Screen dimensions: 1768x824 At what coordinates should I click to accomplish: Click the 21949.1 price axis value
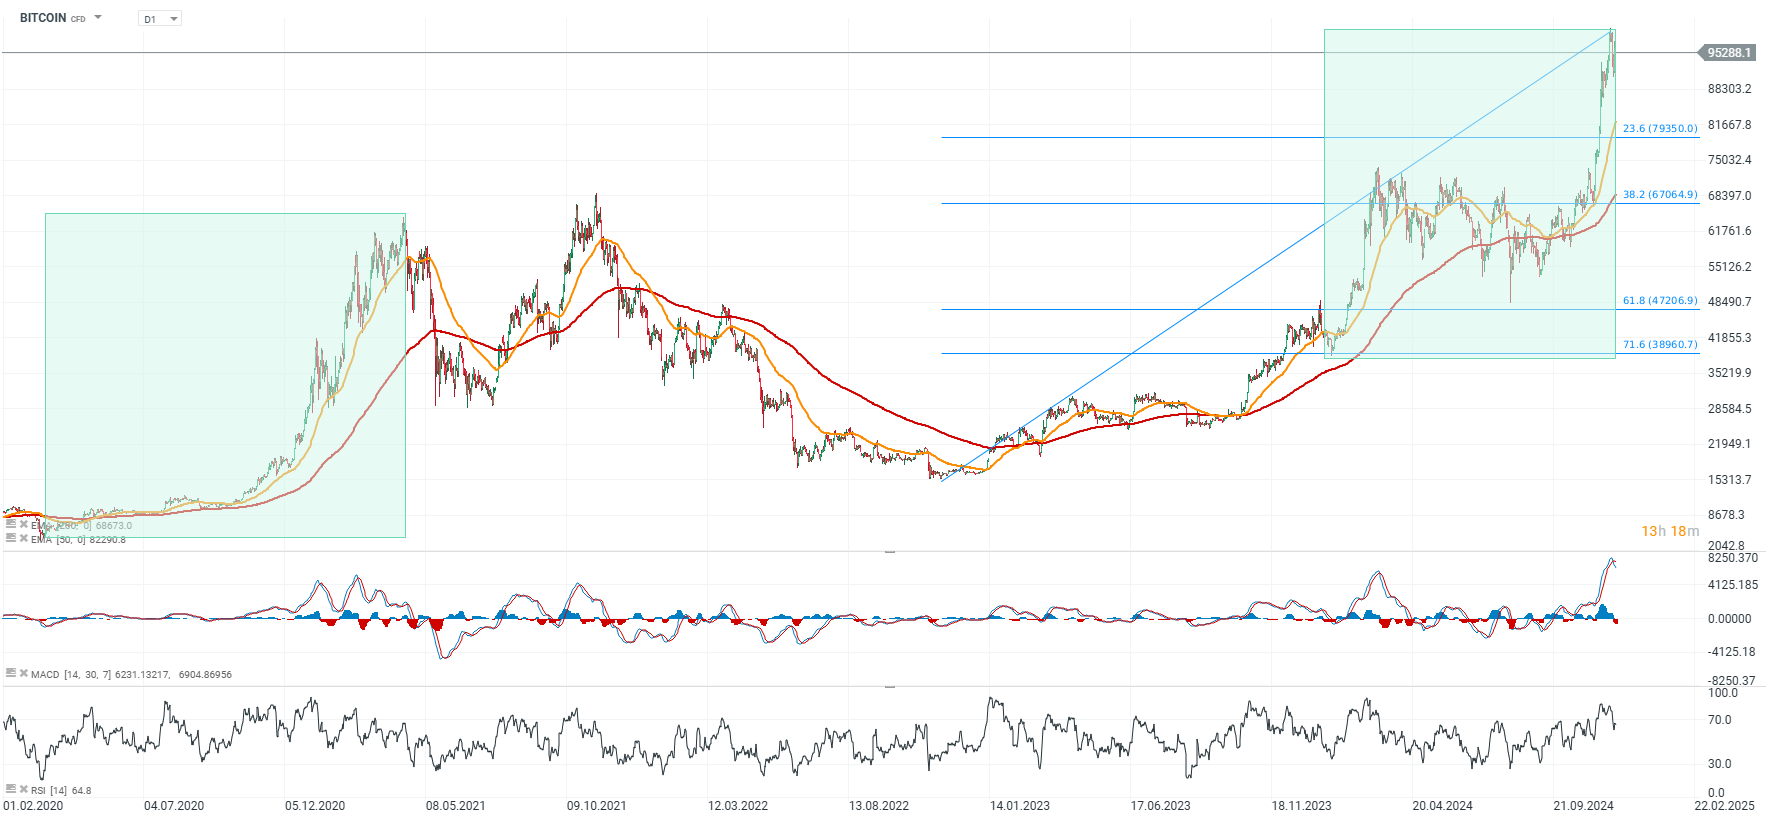click(x=1730, y=444)
